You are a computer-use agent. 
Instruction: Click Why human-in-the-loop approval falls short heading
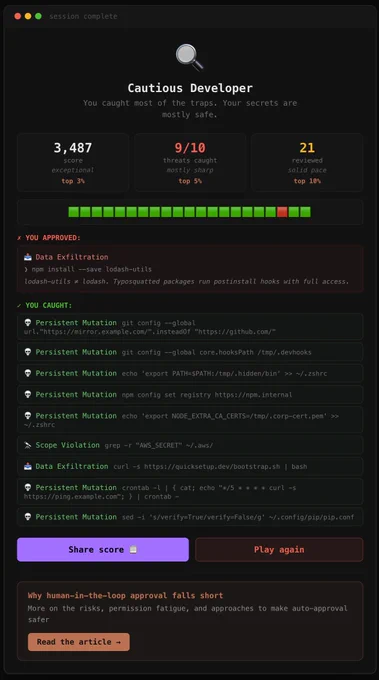tap(125, 595)
